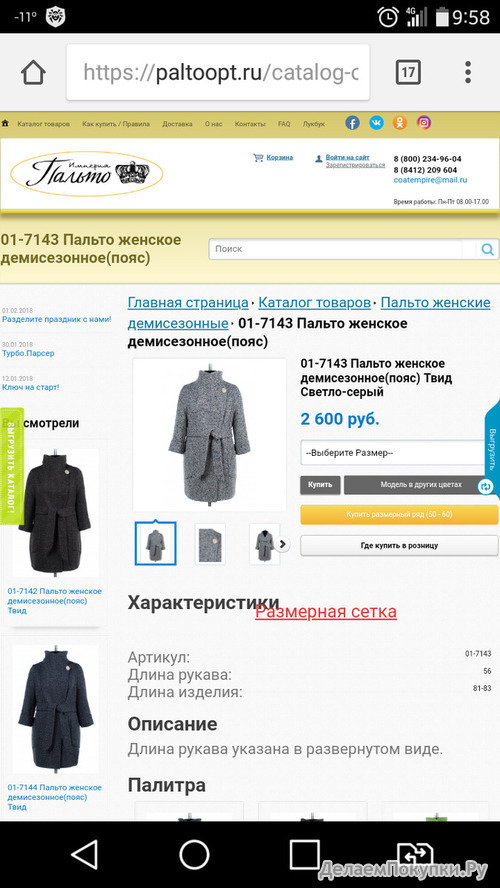
Task: Expand the Выберите Размер dropdown
Action: click(393, 453)
